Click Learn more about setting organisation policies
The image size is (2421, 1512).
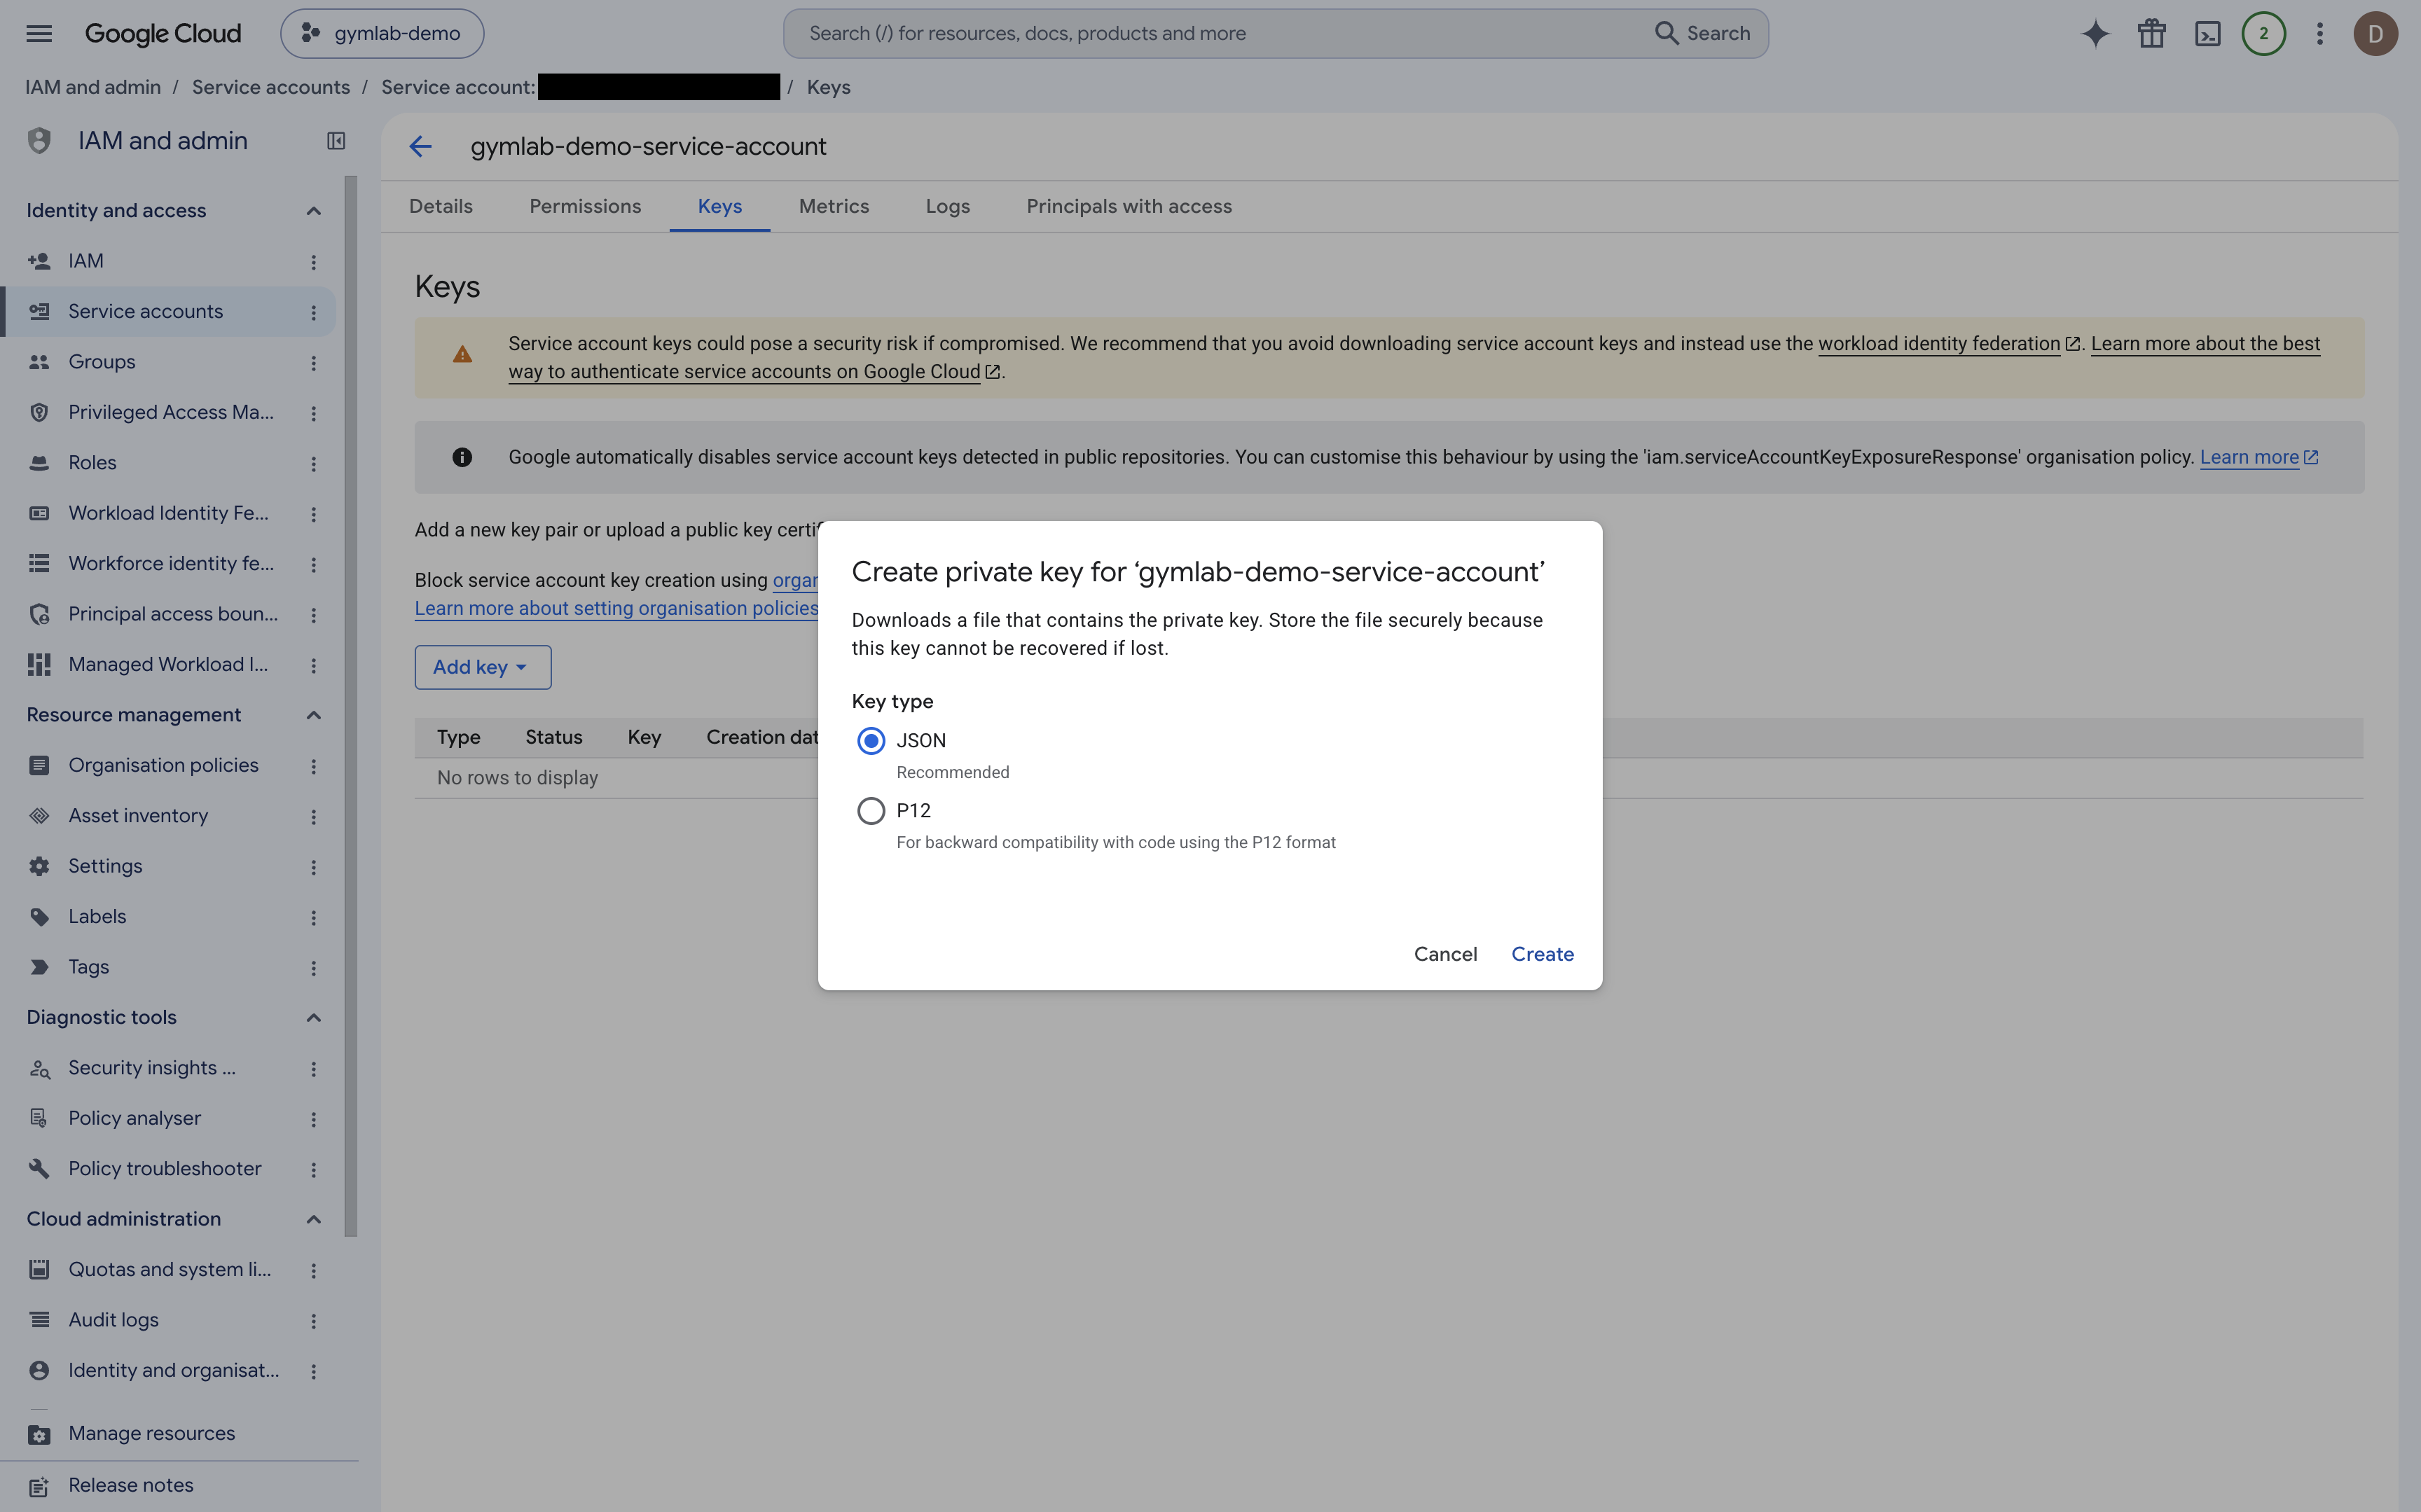(x=616, y=608)
